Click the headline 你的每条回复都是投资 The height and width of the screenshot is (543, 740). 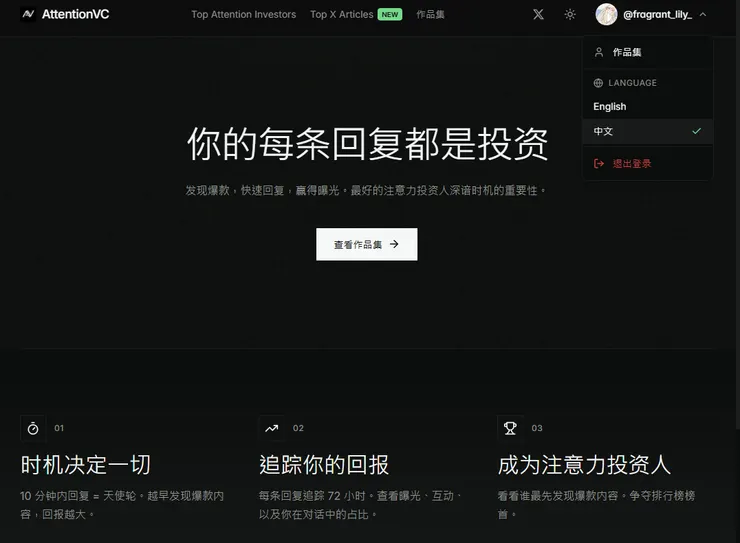(367, 143)
